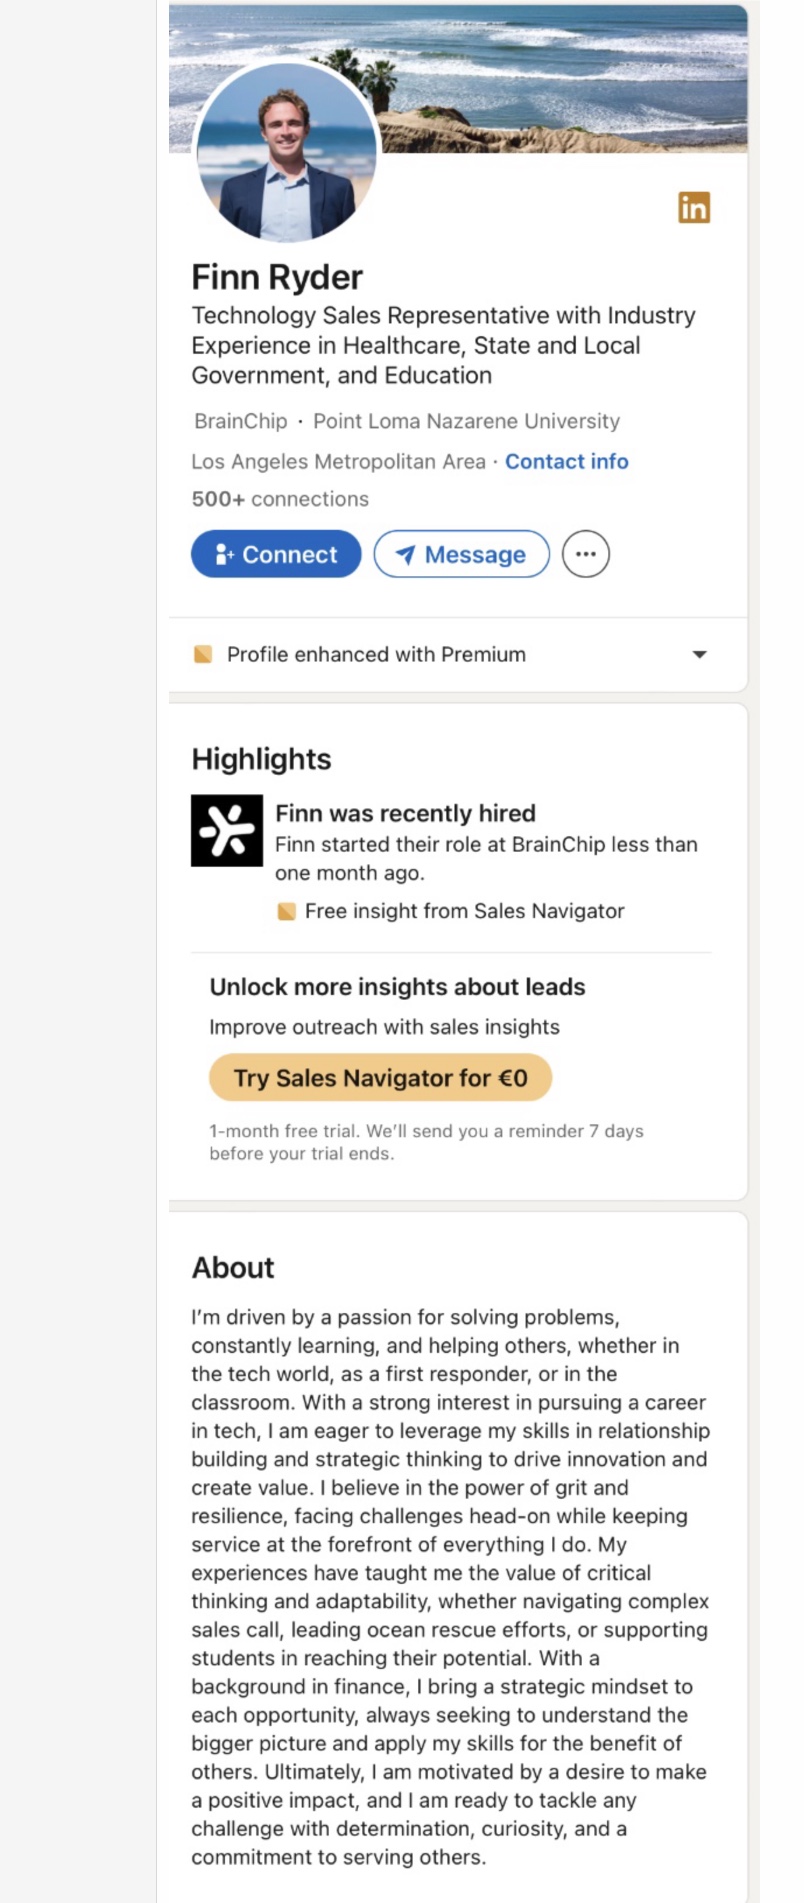
Task: Click the Unlock more insights about leads heading
Action: 397,987
